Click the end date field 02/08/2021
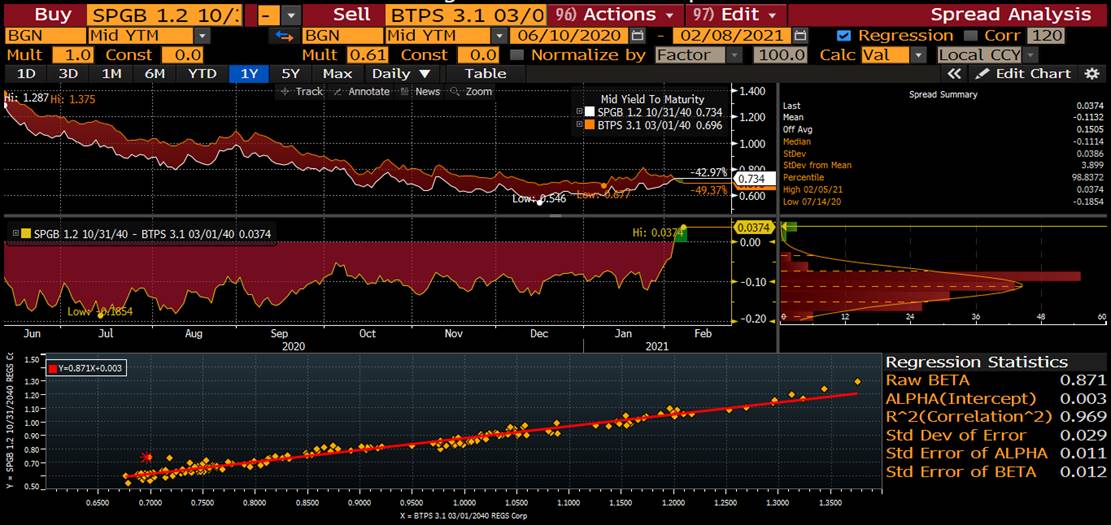Image resolution: width=1111 pixels, height=525 pixels. click(x=732, y=36)
